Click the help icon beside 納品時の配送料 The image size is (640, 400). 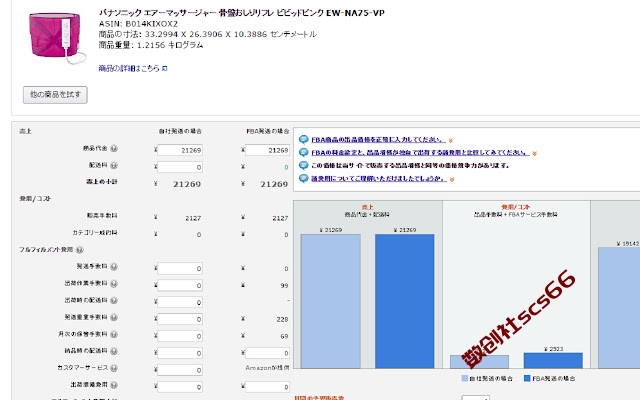pos(114,351)
